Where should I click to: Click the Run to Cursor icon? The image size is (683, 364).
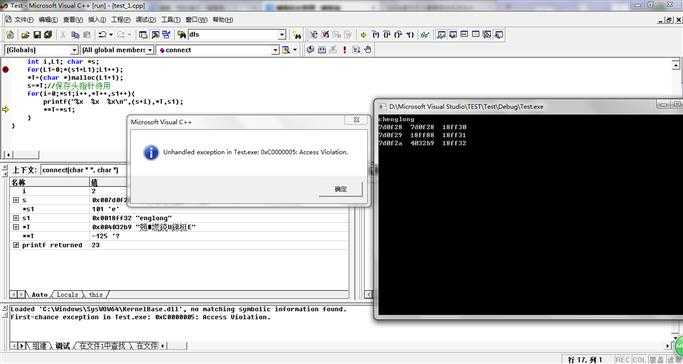tap(410, 34)
